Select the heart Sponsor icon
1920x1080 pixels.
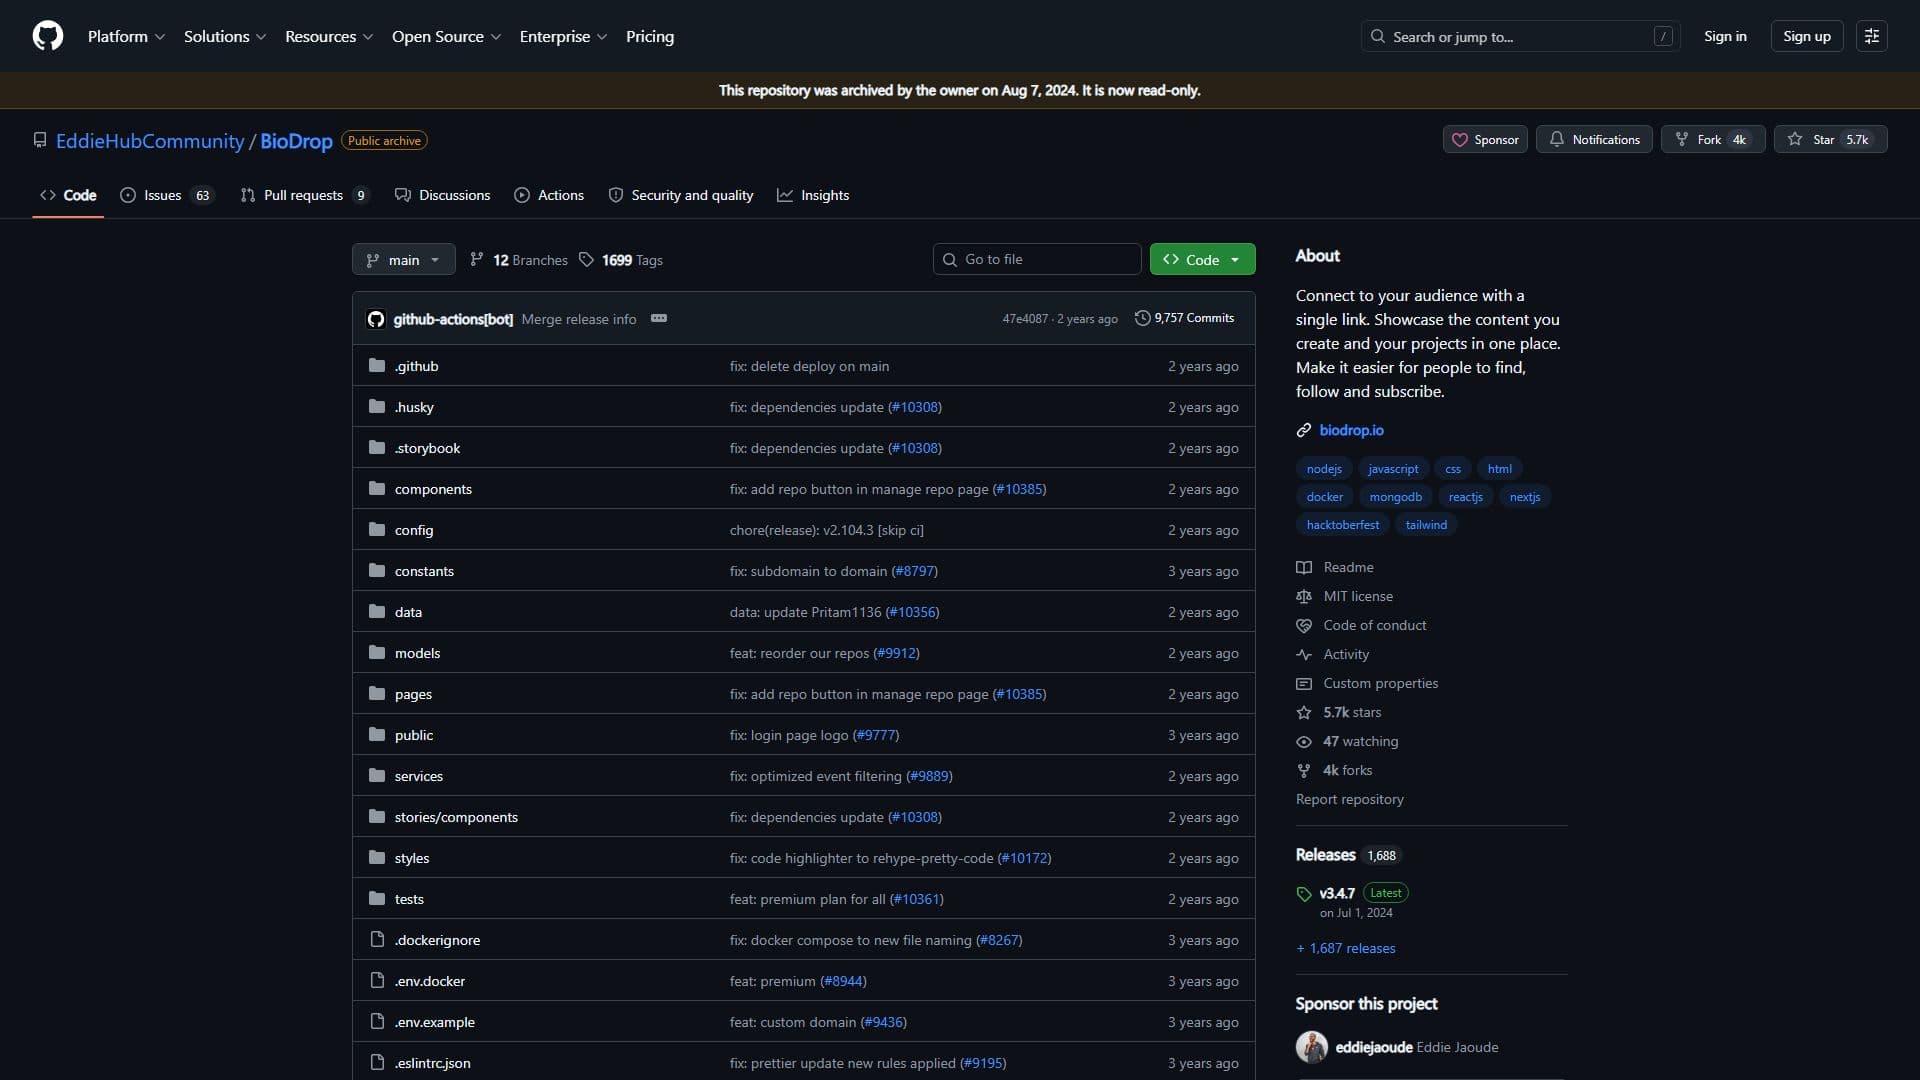pyautogui.click(x=1459, y=140)
